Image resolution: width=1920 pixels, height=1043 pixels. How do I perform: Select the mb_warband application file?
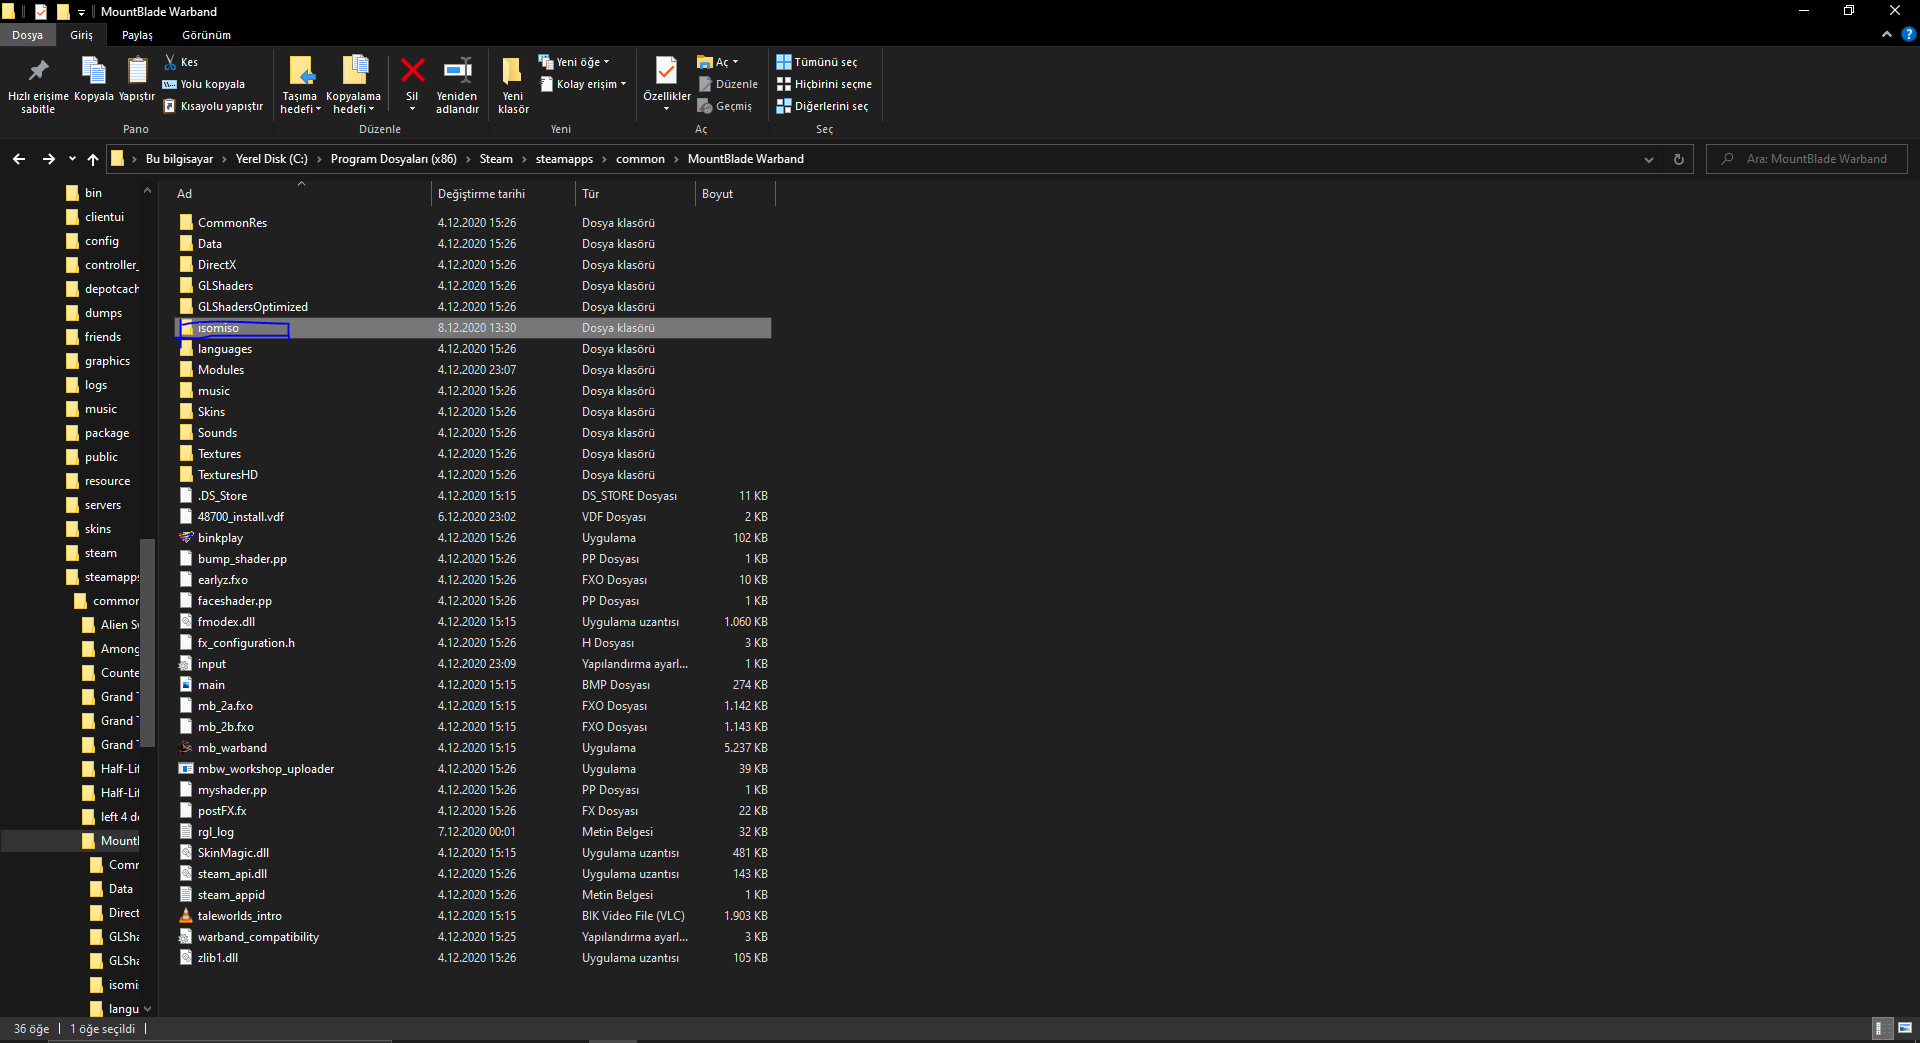tap(232, 748)
